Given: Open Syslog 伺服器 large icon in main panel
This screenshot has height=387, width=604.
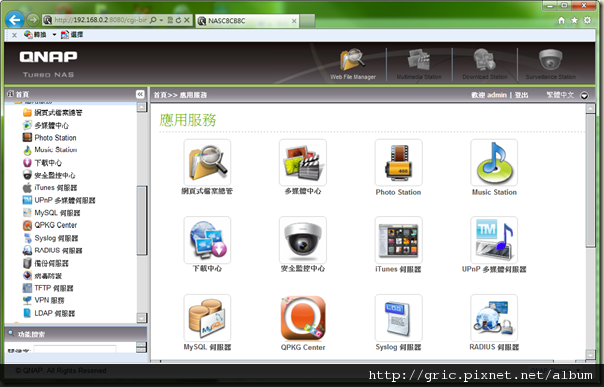Looking at the screenshot, I should (x=398, y=318).
